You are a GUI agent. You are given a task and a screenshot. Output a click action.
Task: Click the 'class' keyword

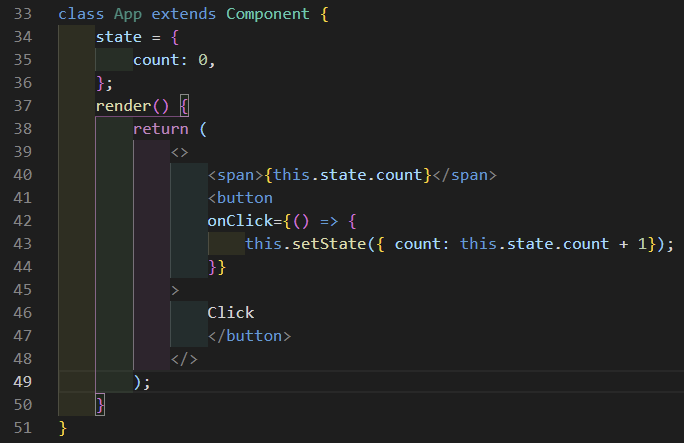pos(81,14)
